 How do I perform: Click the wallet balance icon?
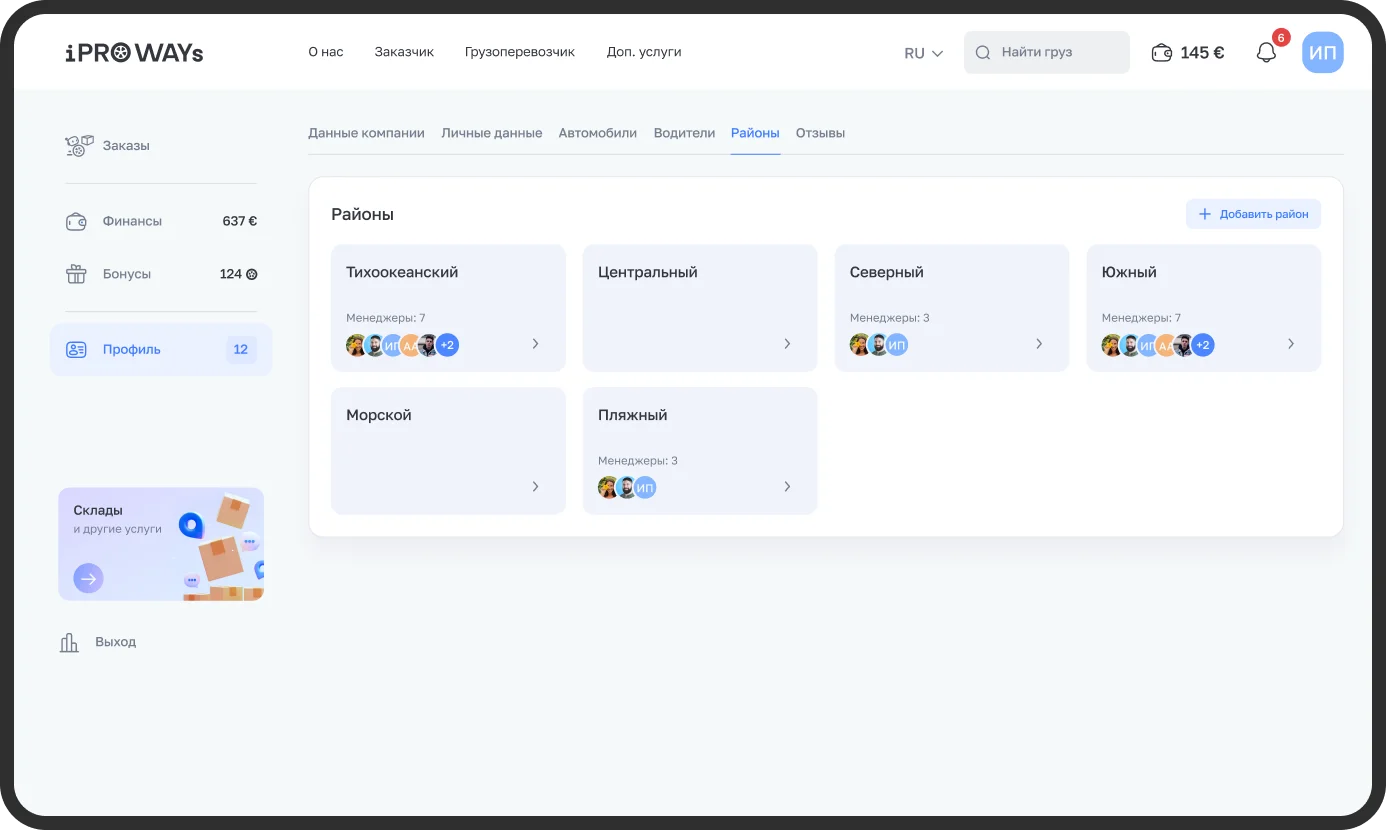tap(1161, 53)
